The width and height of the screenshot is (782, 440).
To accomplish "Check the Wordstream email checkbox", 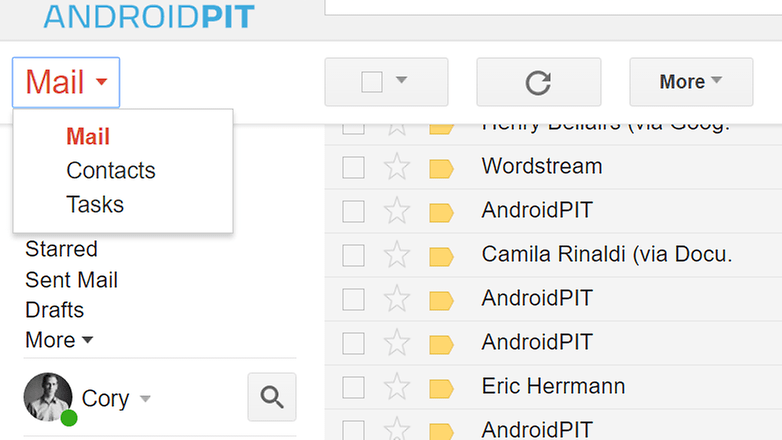I will (353, 167).
